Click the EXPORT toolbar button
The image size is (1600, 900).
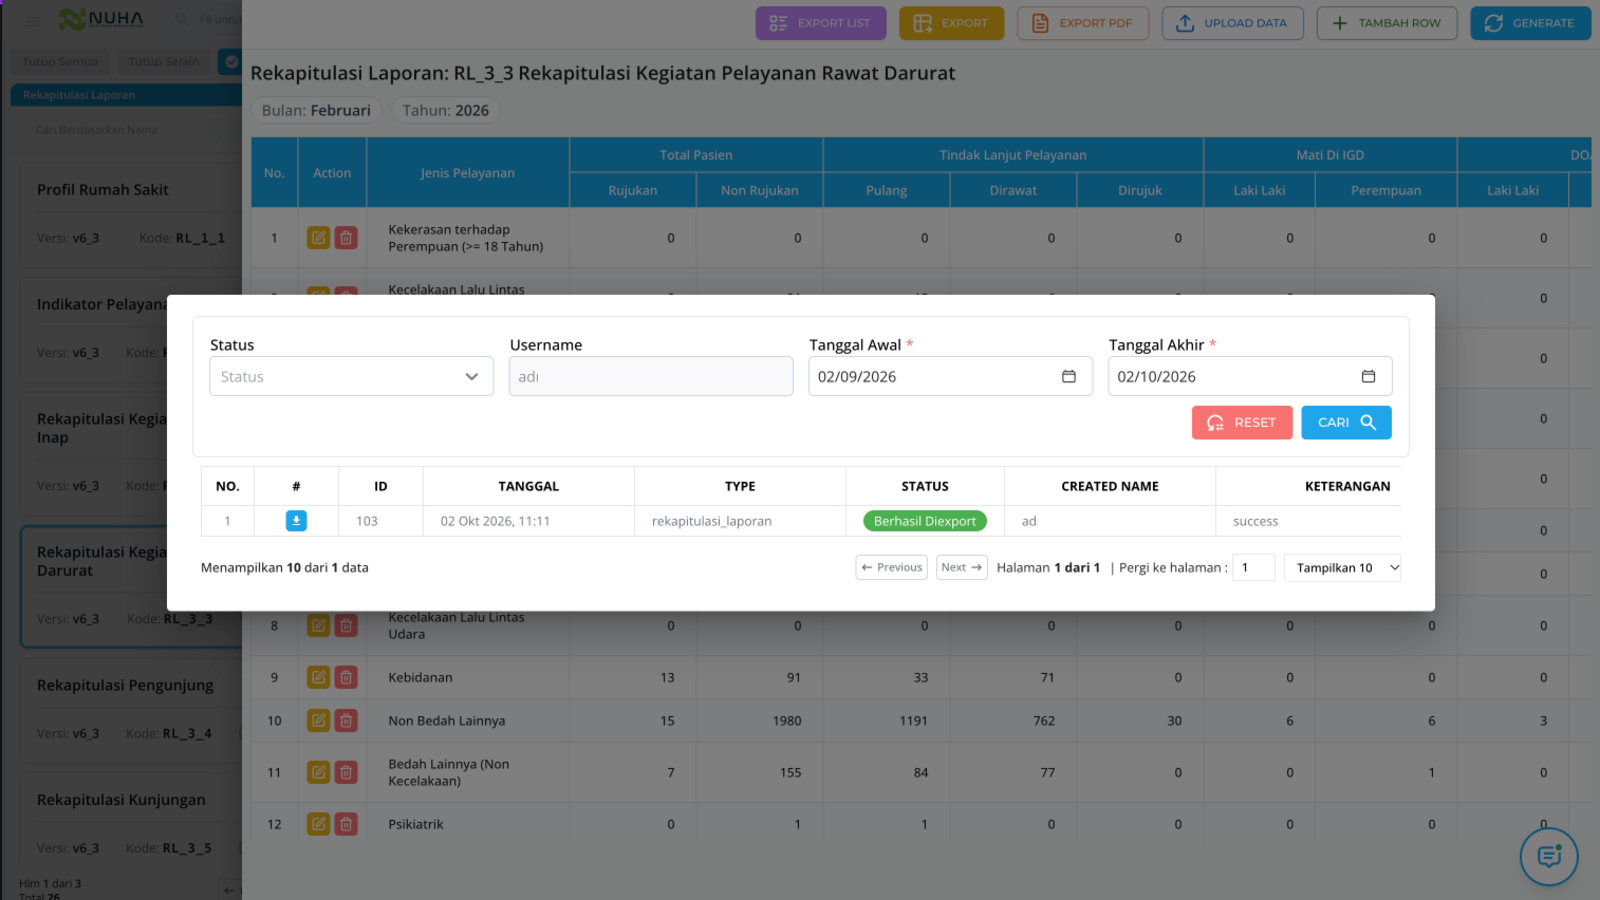tap(951, 23)
